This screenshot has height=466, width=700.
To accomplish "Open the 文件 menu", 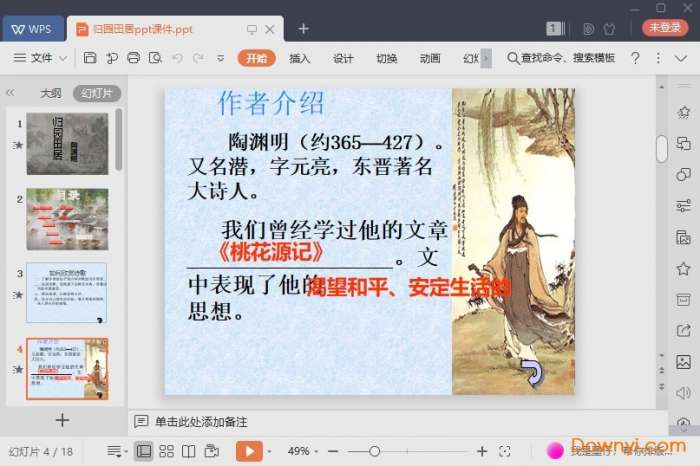I will point(42,58).
